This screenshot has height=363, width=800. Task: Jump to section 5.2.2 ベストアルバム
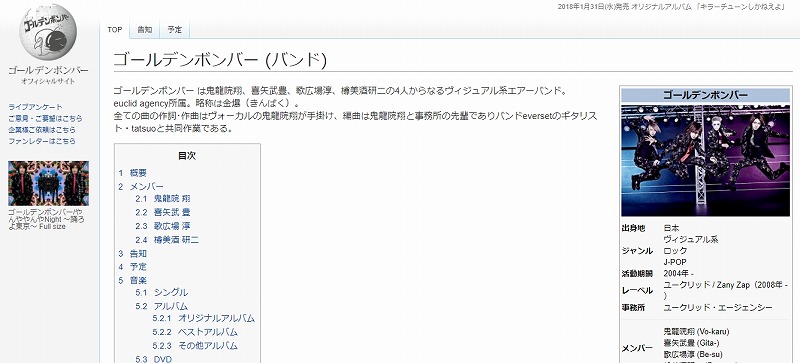click(195, 332)
